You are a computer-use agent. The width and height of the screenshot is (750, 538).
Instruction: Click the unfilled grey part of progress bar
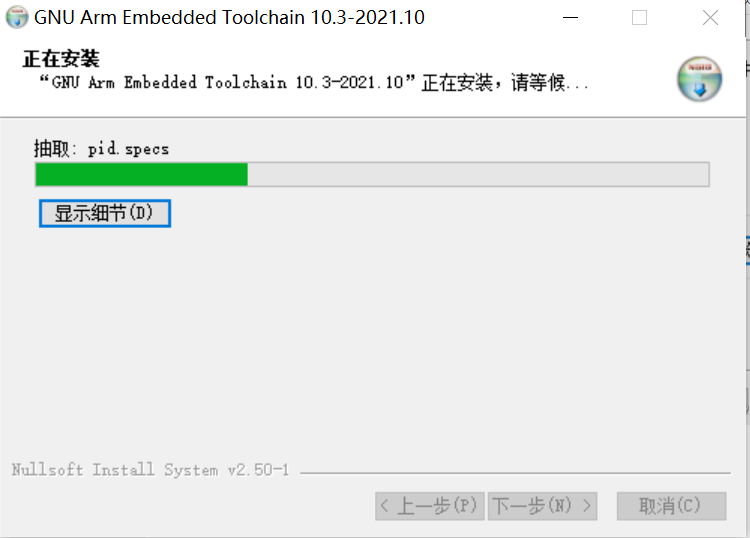click(x=478, y=175)
